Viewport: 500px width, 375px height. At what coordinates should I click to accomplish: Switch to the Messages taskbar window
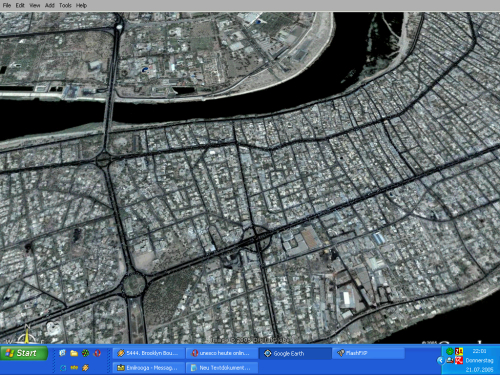click(149, 368)
